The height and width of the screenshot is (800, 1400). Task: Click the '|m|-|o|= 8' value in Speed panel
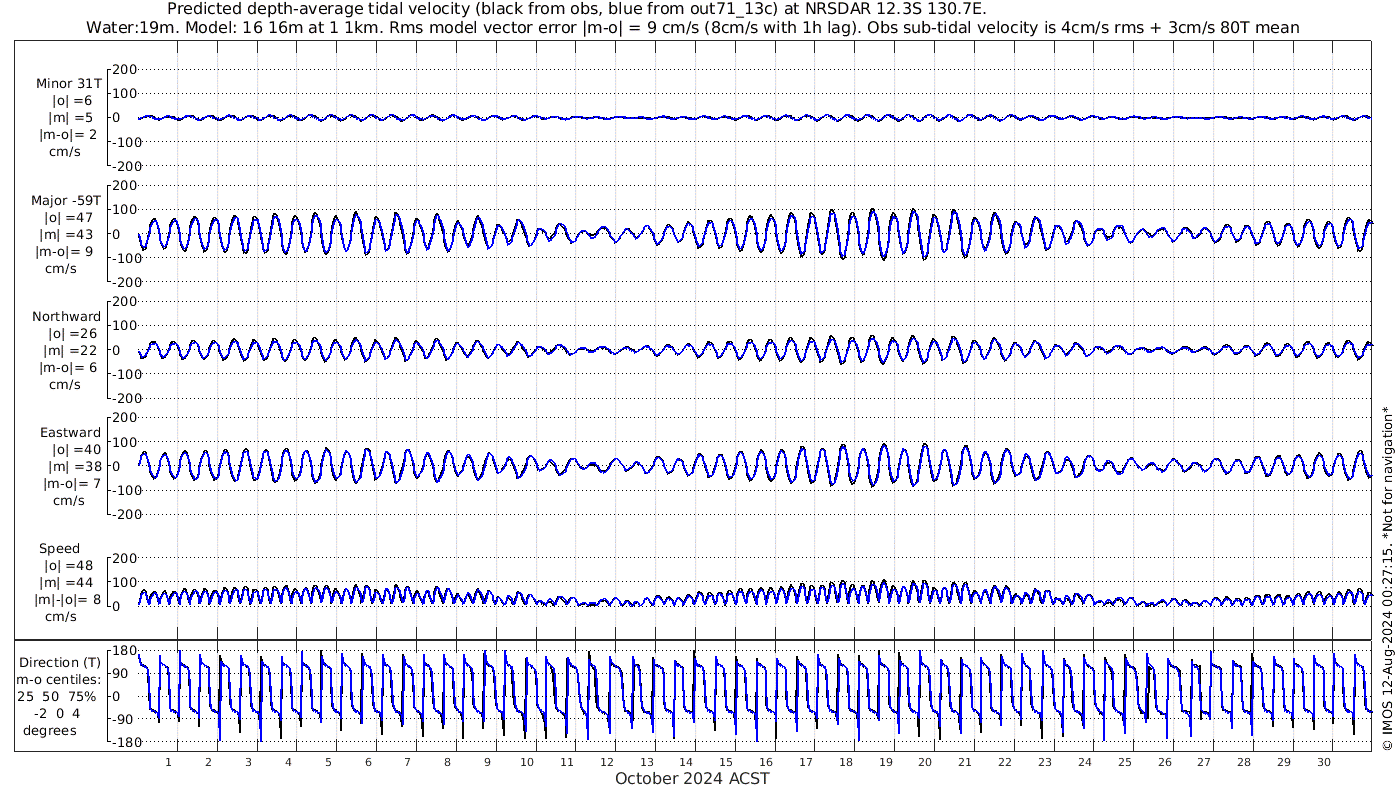[x=68, y=600]
